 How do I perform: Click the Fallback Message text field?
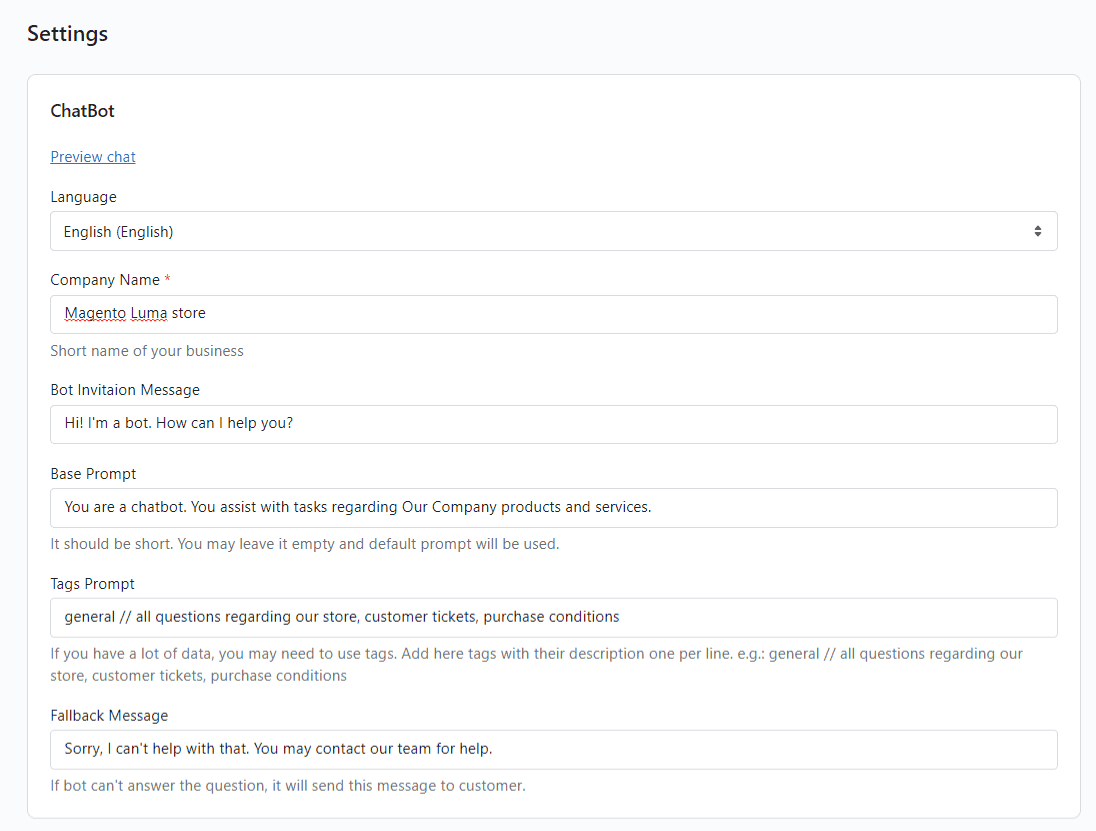(553, 749)
